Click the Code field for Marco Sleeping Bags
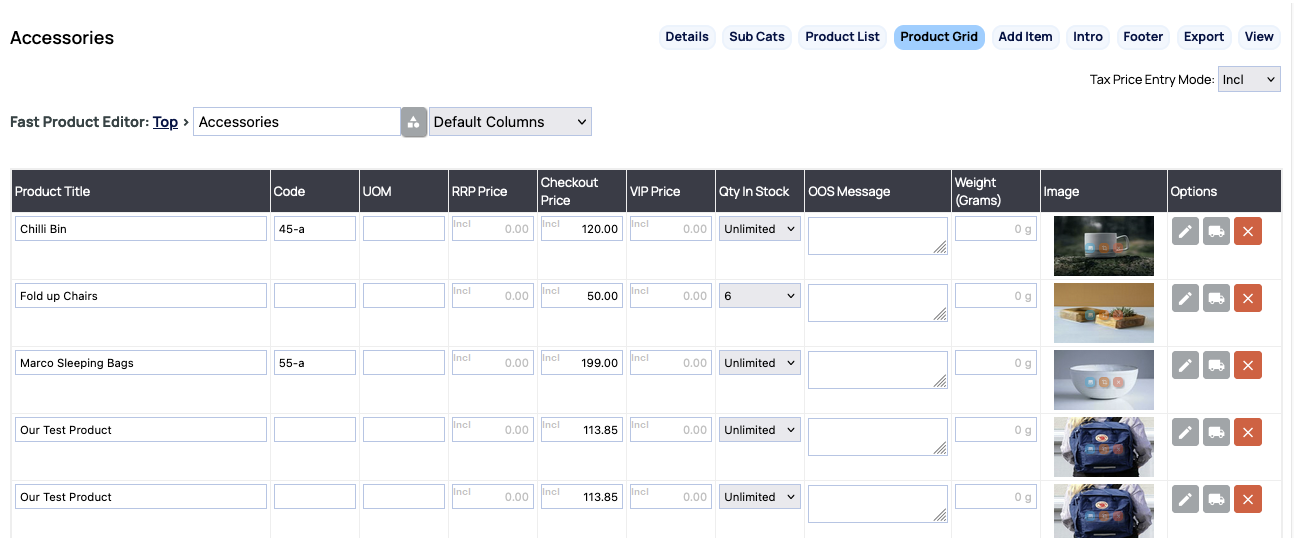This screenshot has width=1294, height=538. [x=314, y=363]
